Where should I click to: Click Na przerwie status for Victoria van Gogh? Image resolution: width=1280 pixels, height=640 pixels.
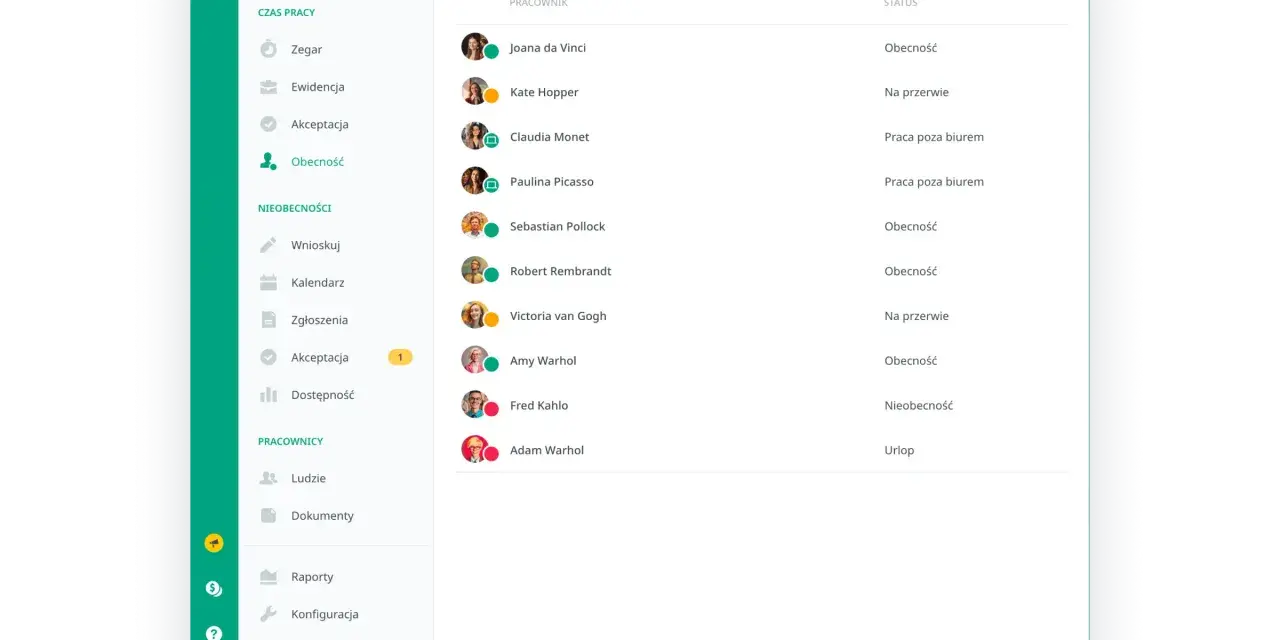pos(917,316)
